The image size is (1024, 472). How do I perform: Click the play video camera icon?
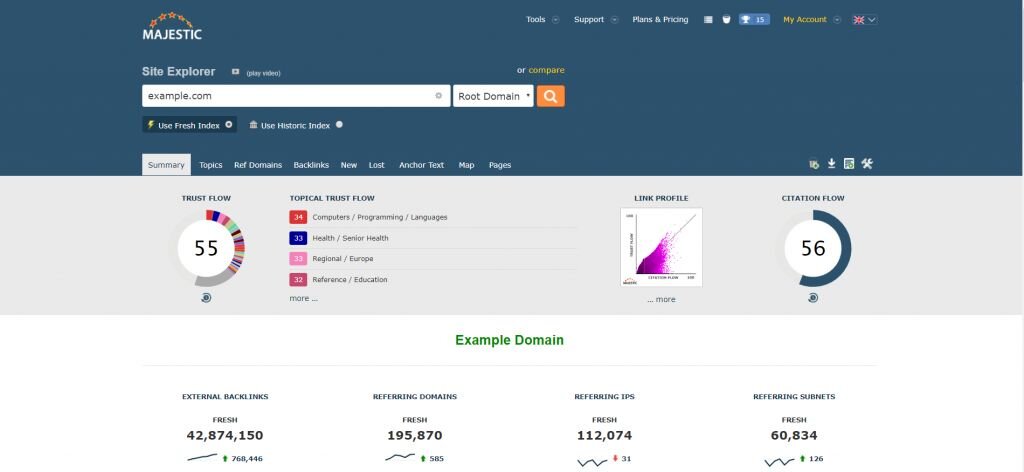[x=236, y=72]
